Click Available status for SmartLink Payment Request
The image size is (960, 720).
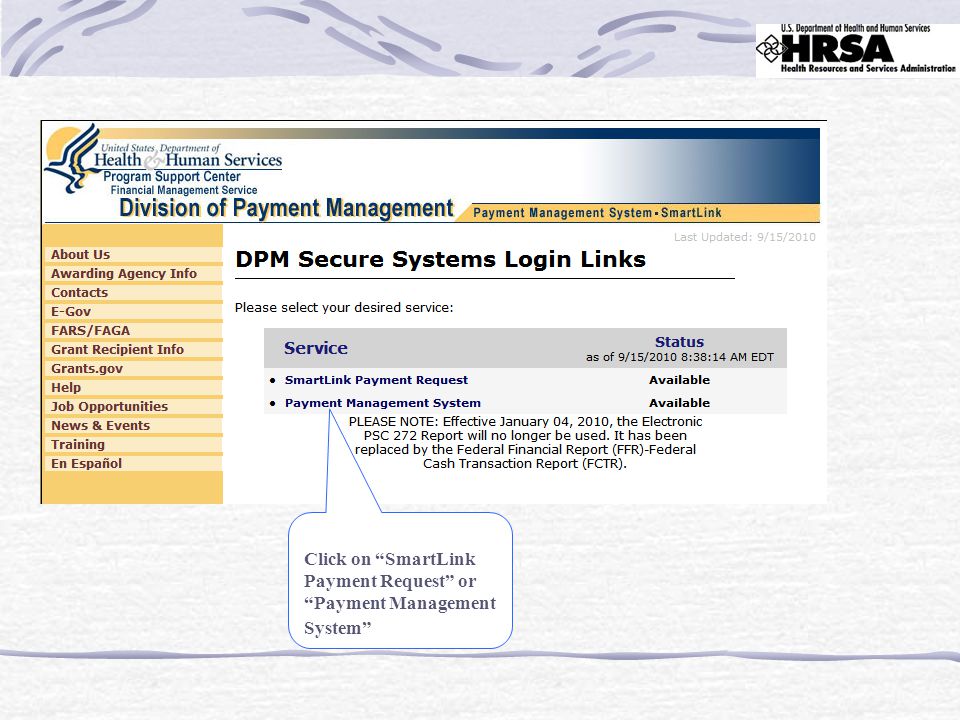(680, 380)
